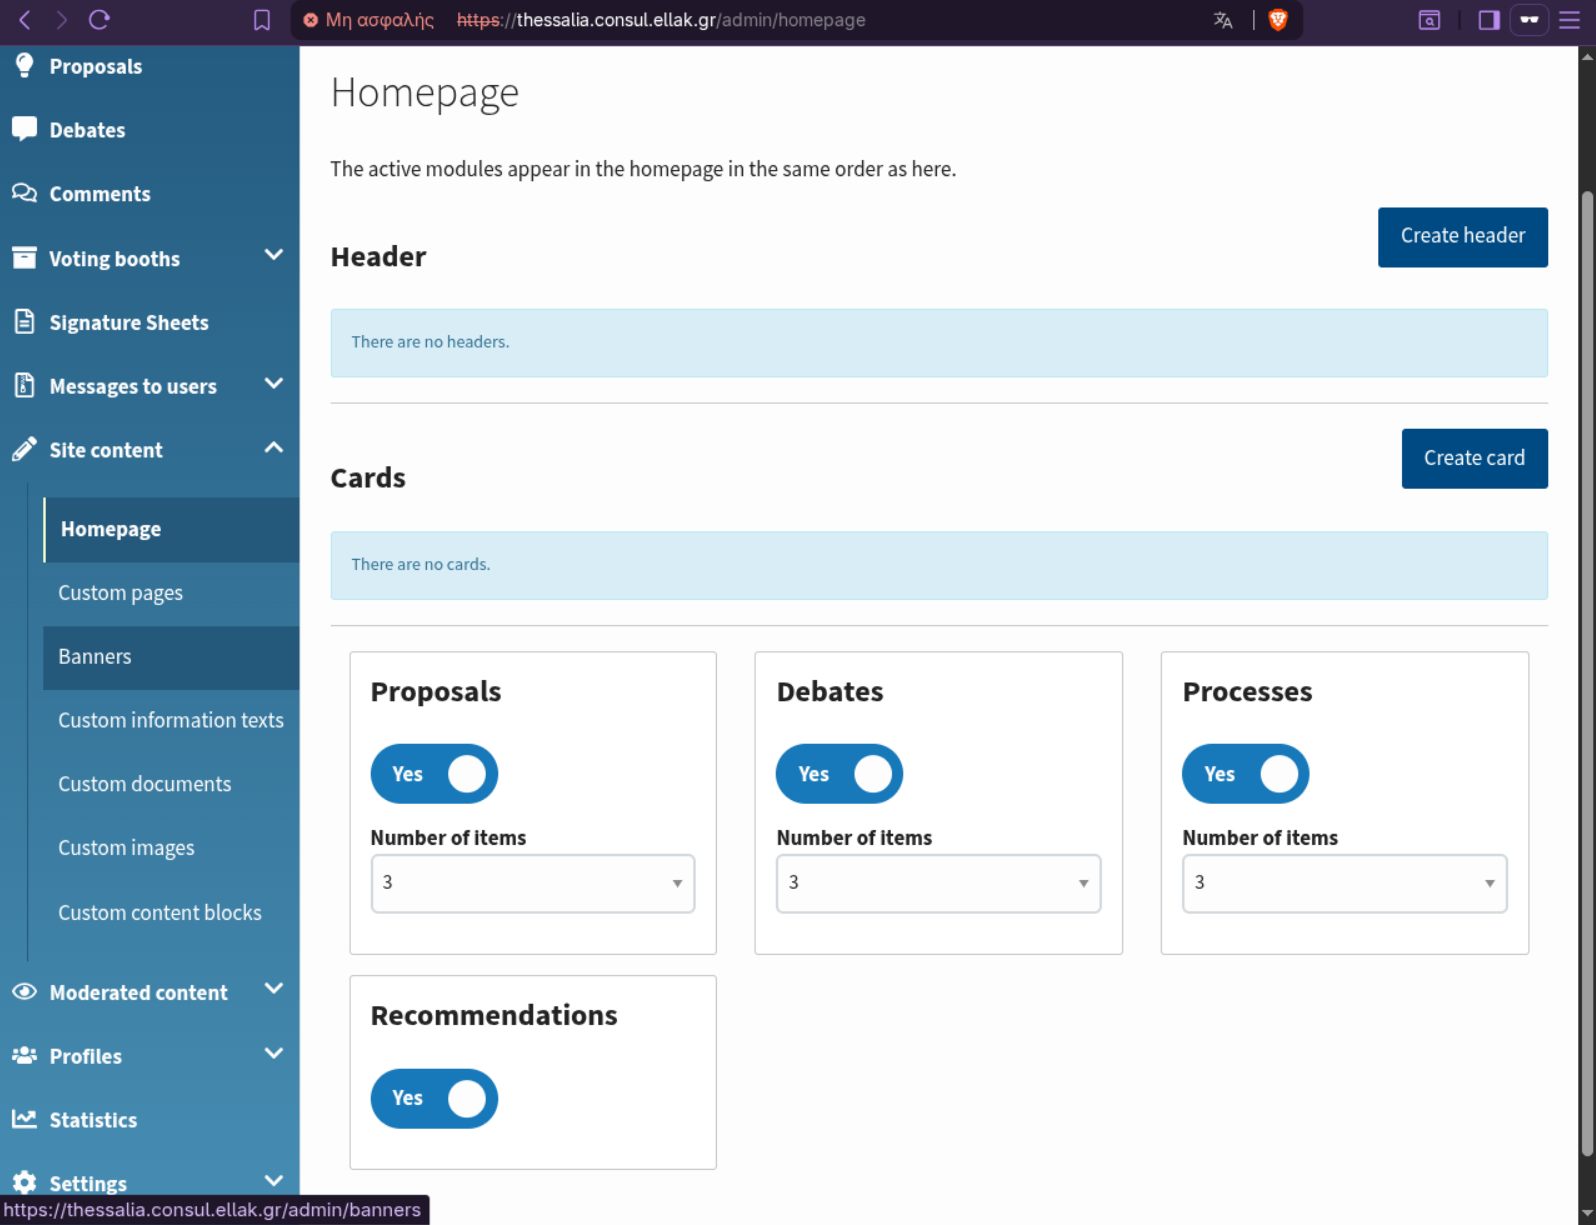
Task: Open Debates link in sidebar
Action: pyautogui.click(x=87, y=130)
